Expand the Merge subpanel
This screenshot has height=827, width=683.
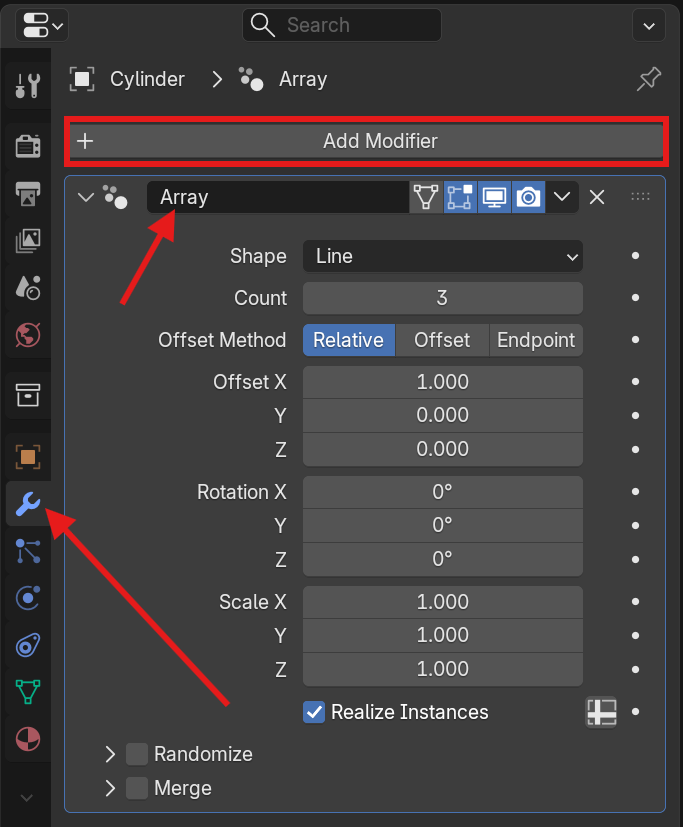pos(110,788)
